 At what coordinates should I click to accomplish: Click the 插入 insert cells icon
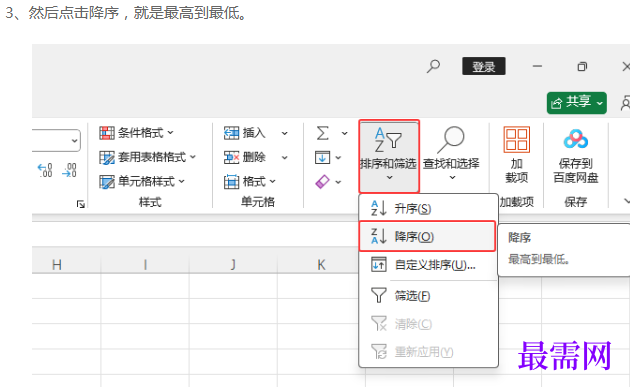coord(231,133)
